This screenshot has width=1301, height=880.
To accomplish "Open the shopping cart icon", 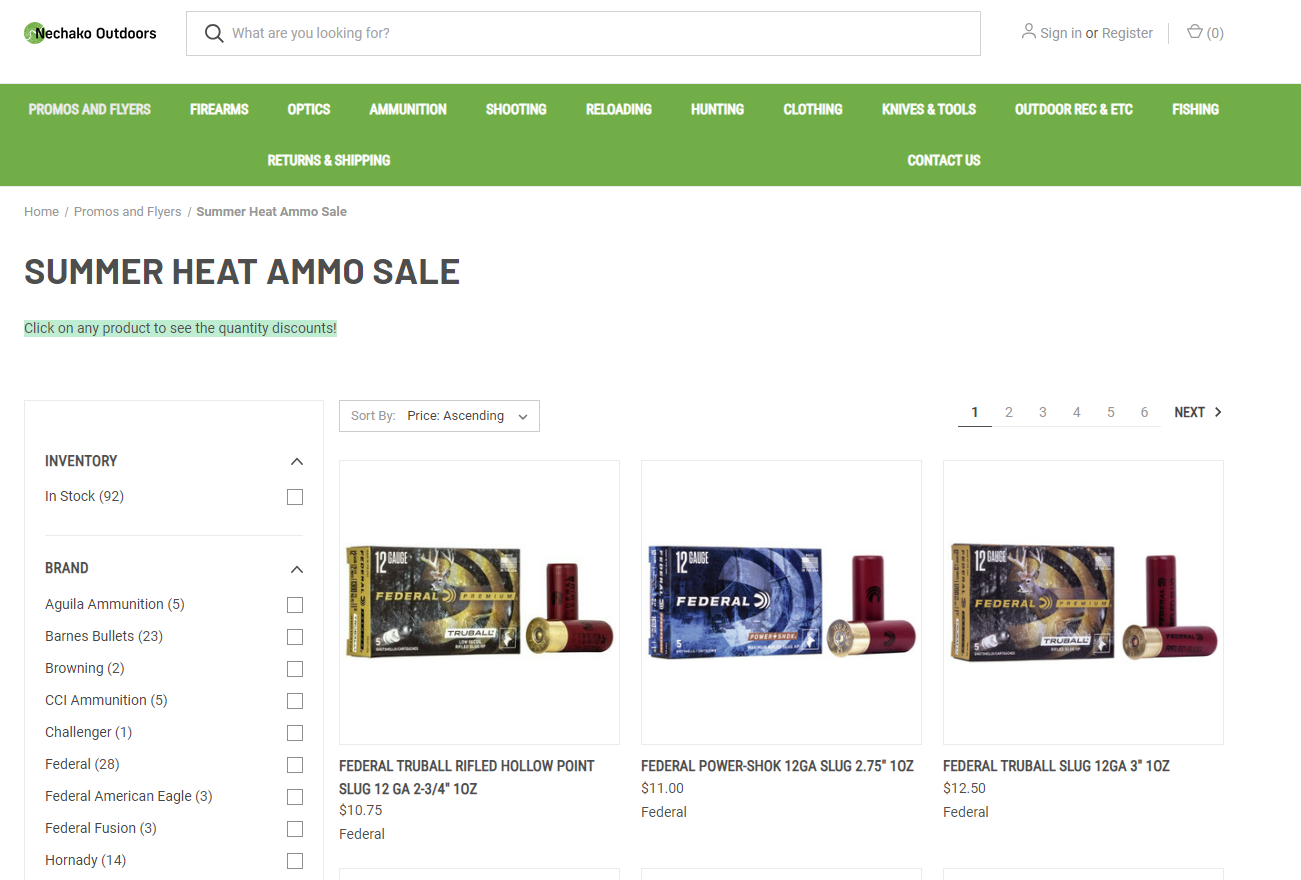I will [x=1194, y=32].
